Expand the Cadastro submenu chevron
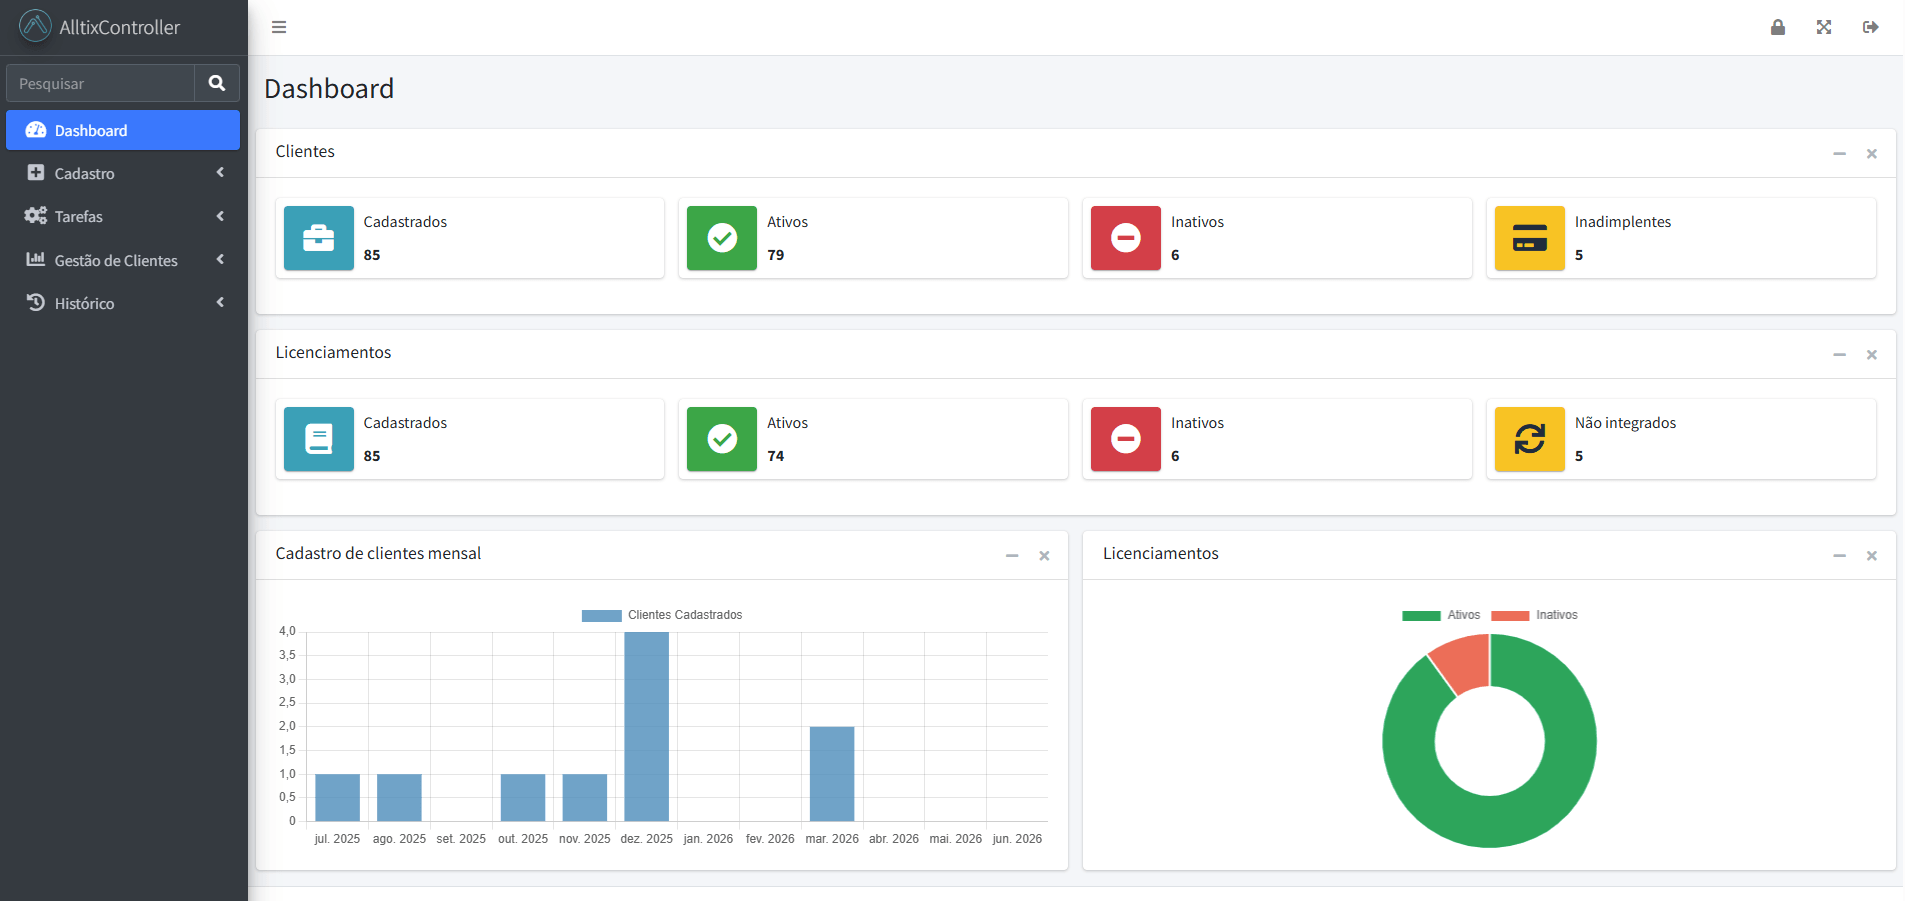 [x=220, y=173]
